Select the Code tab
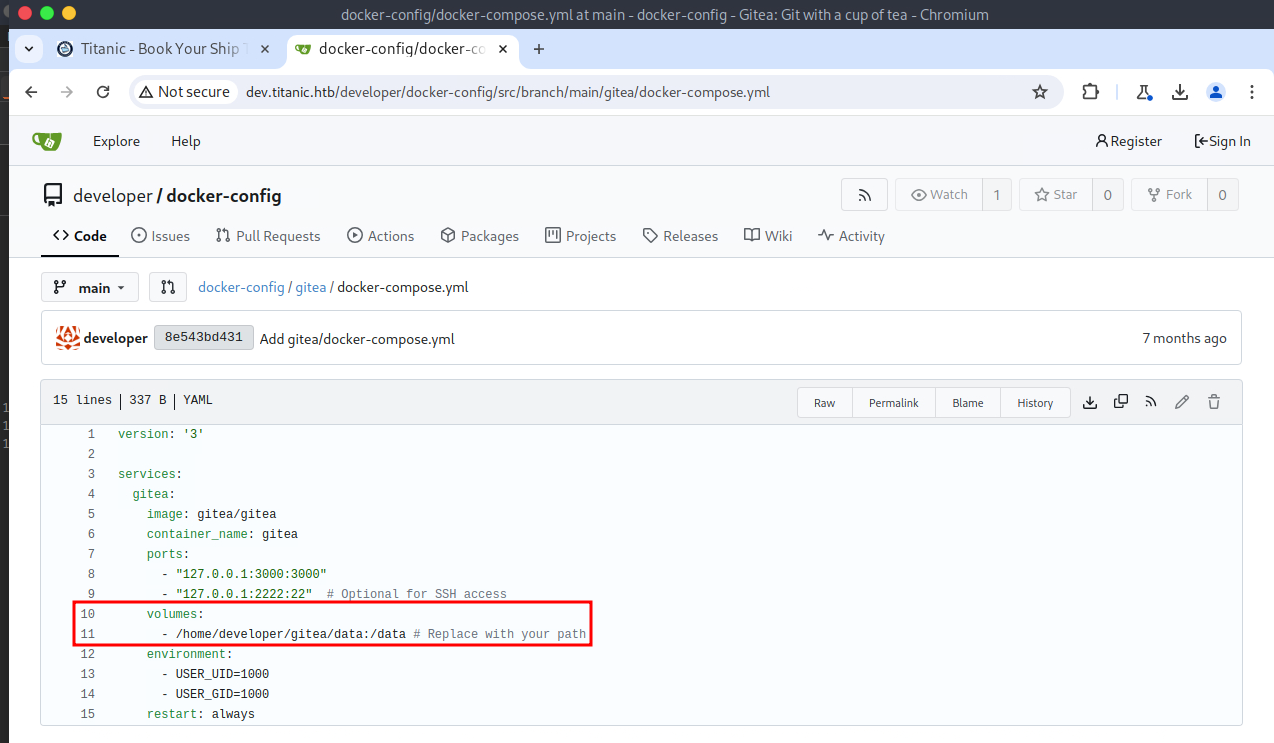 [x=80, y=236]
